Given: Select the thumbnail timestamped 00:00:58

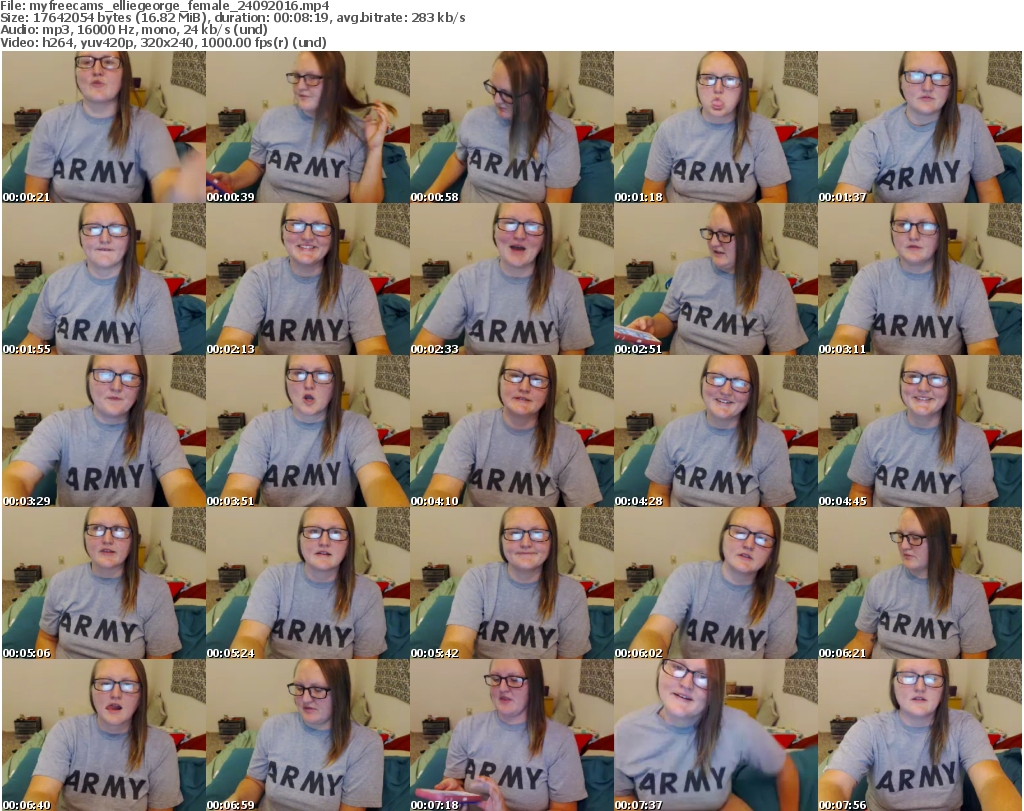Looking at the screenshot, I should 512,127.
